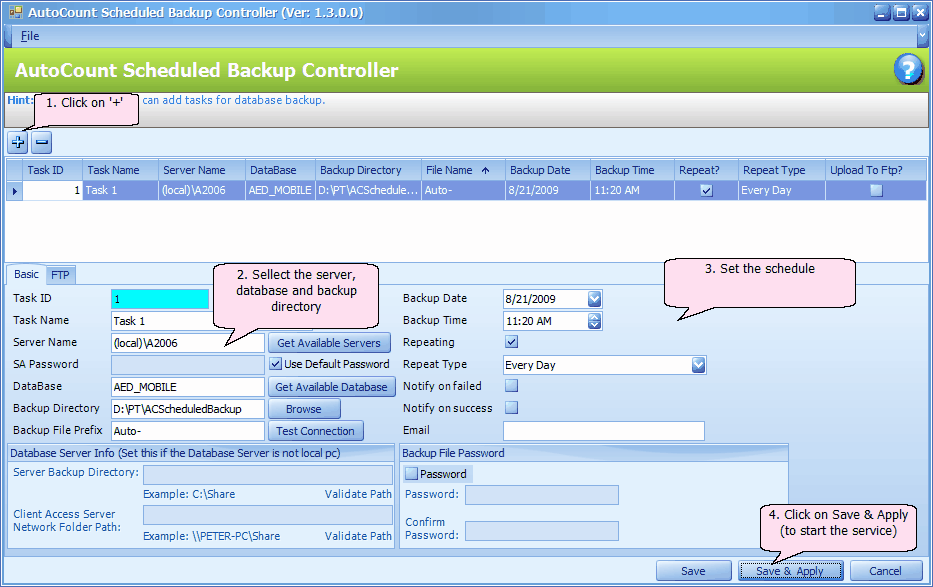Click the Repeat? column header
The height and width of the screenshot is (587, 933).
click(x=706, y=170)
